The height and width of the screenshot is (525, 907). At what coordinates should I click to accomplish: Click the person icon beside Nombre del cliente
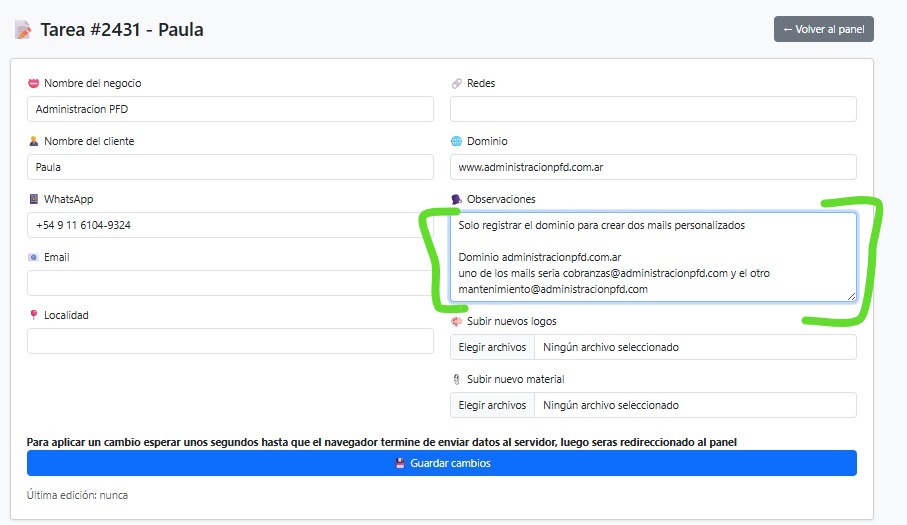coord(34,141)
